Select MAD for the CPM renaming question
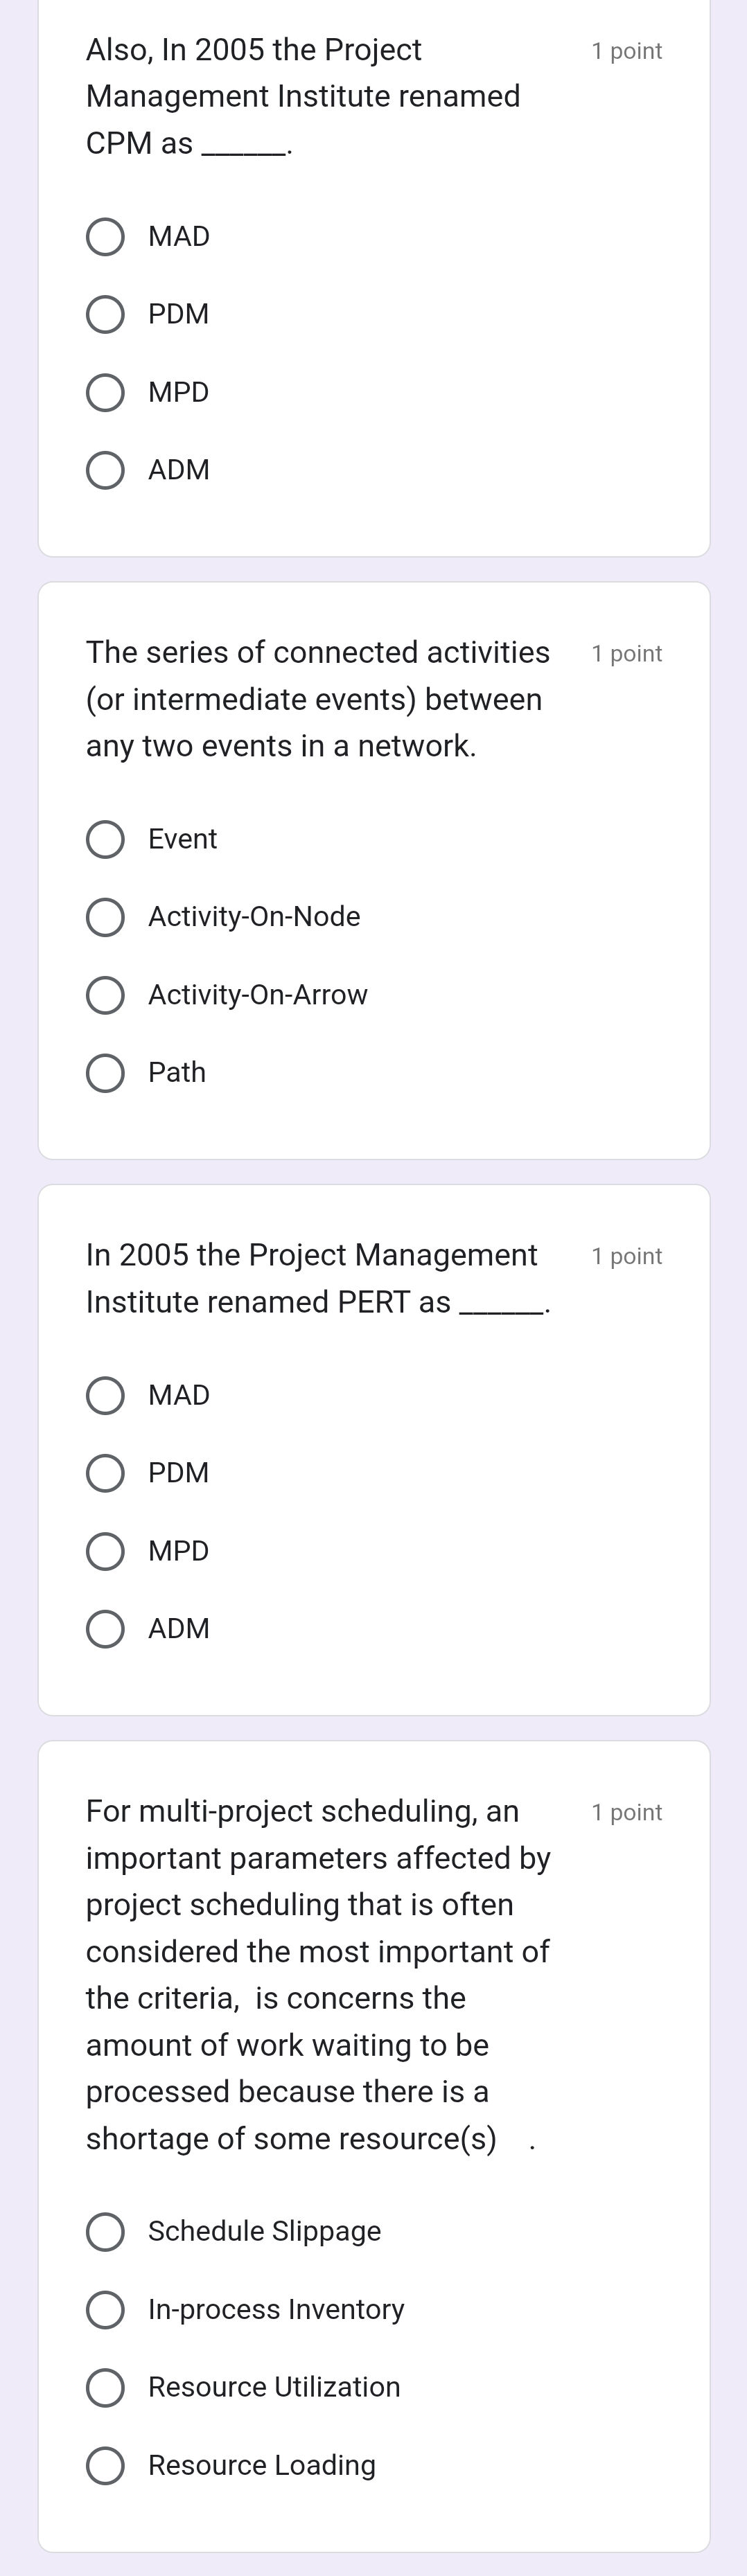The image size is (747, 2576). (x=105, y=237)
